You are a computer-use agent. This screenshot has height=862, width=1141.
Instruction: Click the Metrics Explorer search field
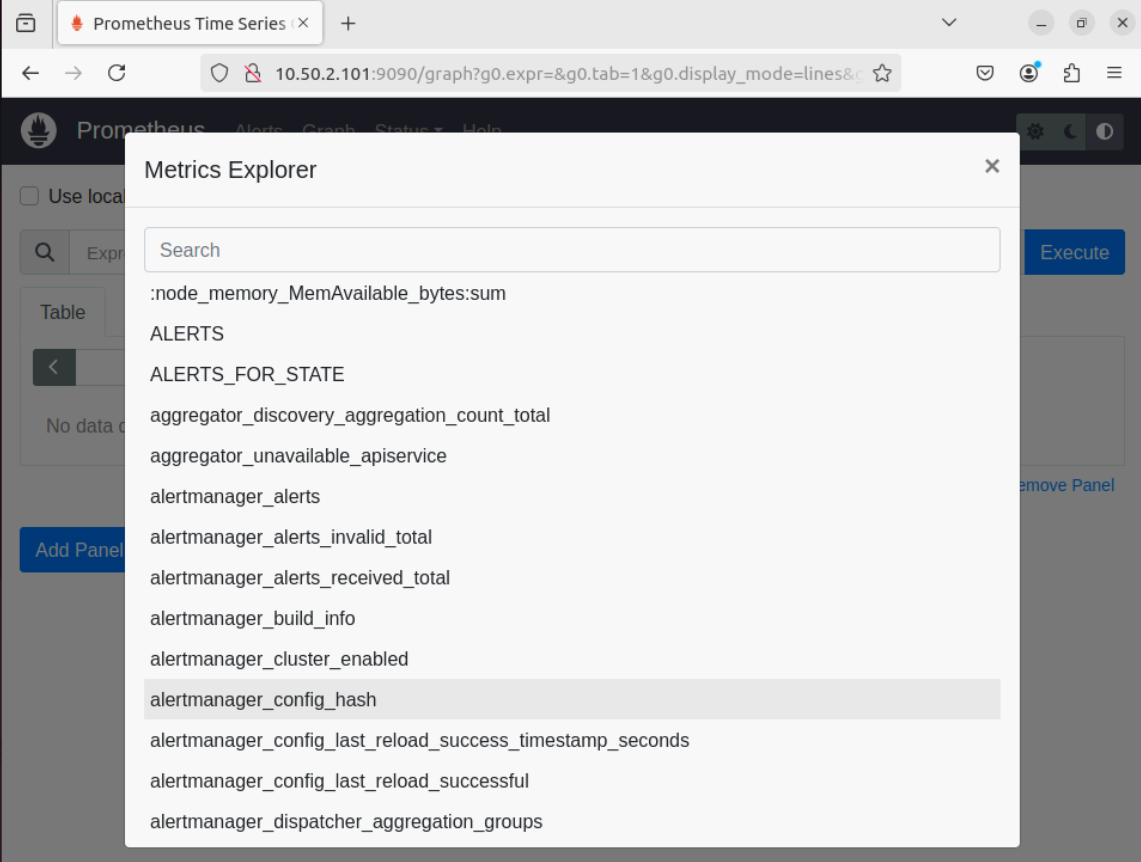[572, 250]
